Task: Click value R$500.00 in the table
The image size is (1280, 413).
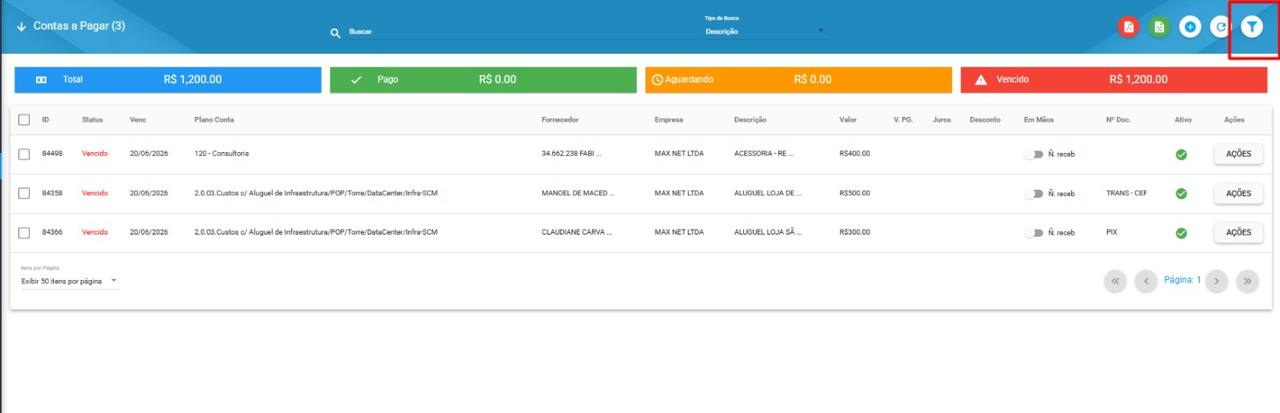Action: pyautogui.click(x=855, y=193)
